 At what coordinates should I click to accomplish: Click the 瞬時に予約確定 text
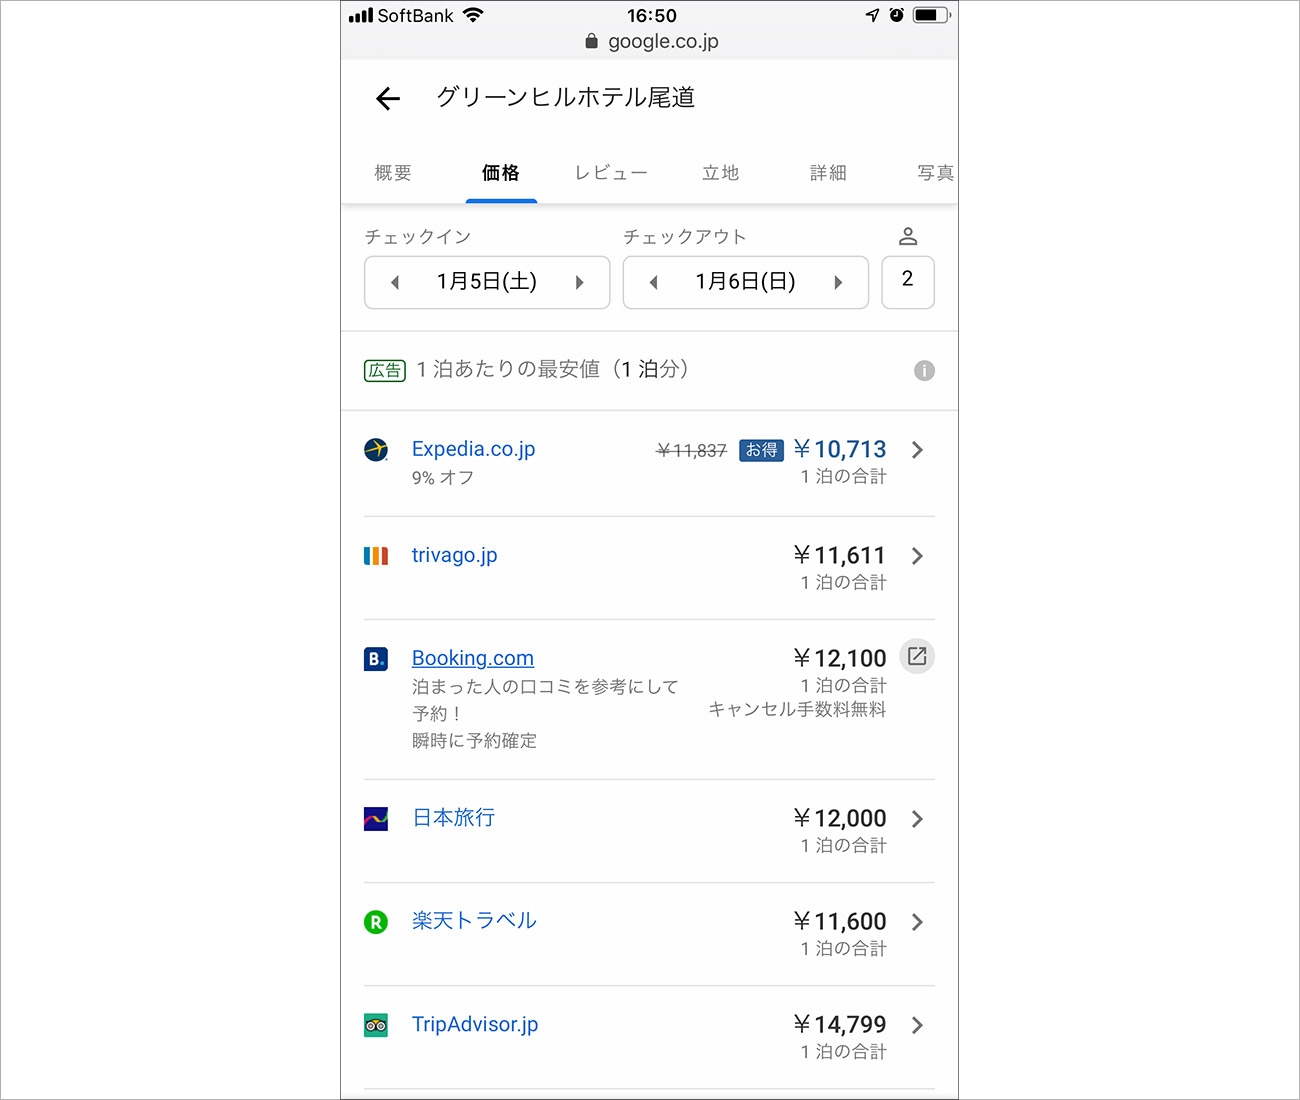(x=474, y=741)
